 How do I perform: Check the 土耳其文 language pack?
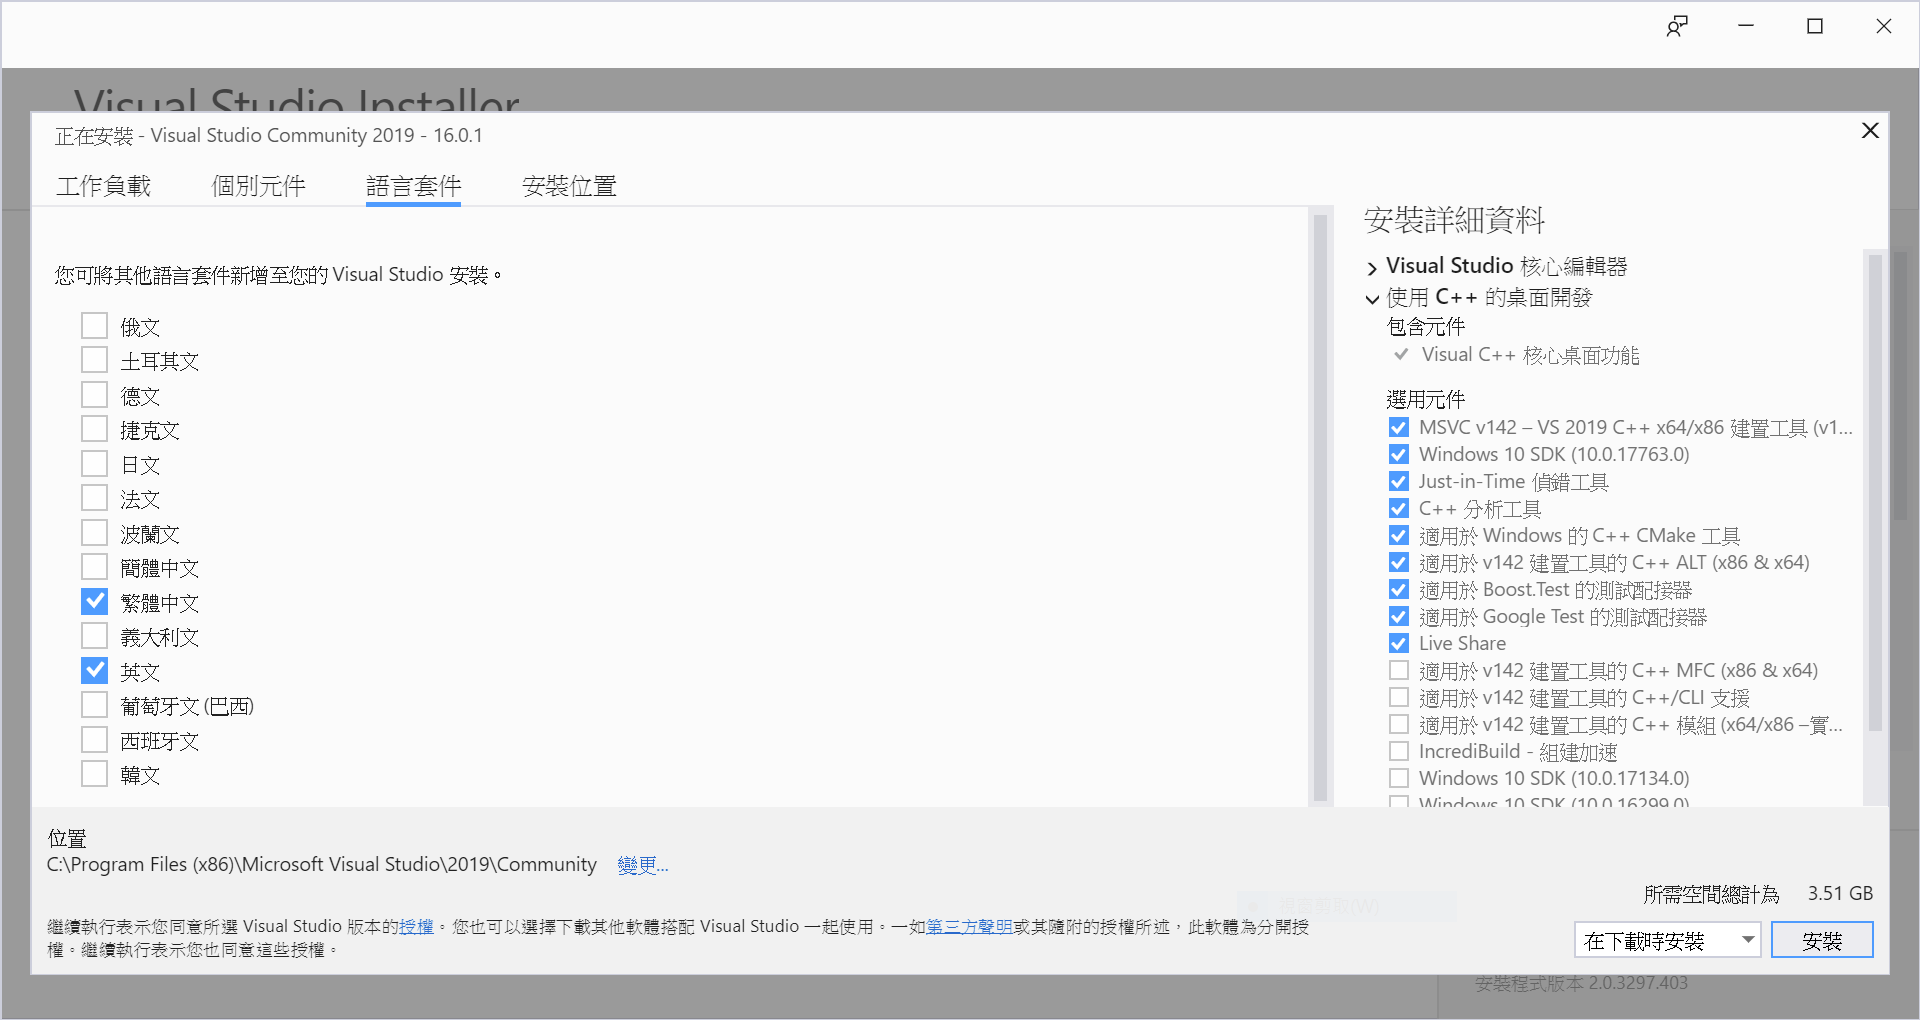[95, 360]
